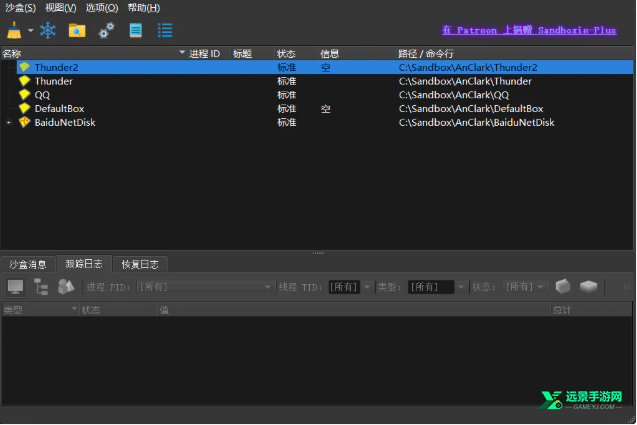Screen dimensions: 637x425
Task: Expand the BaiduNetDisk tree node
Action: pyautogui.click(x=9, y=122)
